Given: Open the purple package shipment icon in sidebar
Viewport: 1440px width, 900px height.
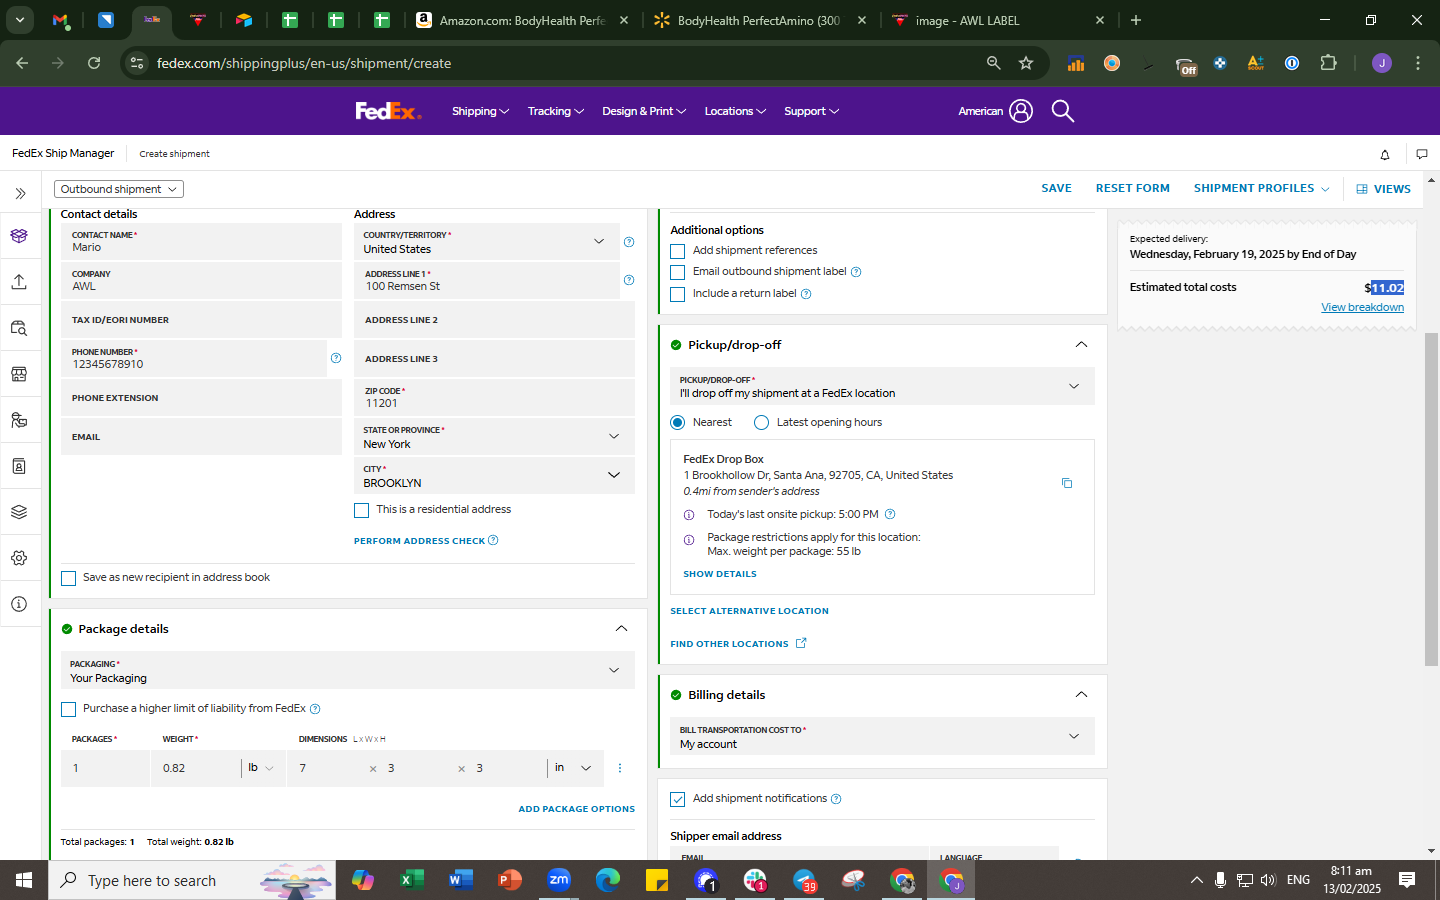Looking at the screenshot, I should pyautogui.click(x=19, y=236).
